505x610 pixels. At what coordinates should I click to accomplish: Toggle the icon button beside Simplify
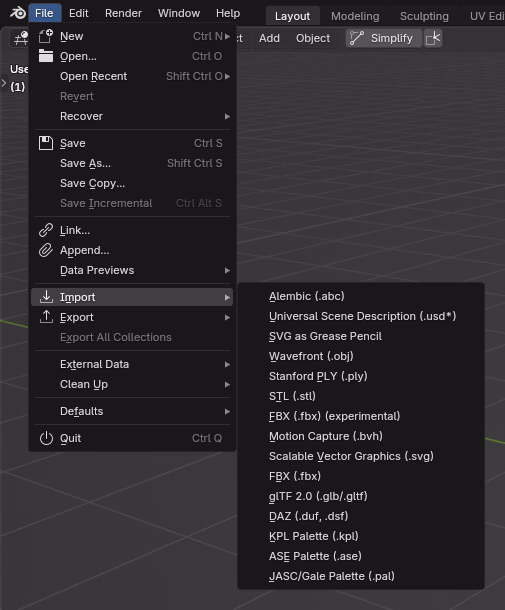click(433, 38)
